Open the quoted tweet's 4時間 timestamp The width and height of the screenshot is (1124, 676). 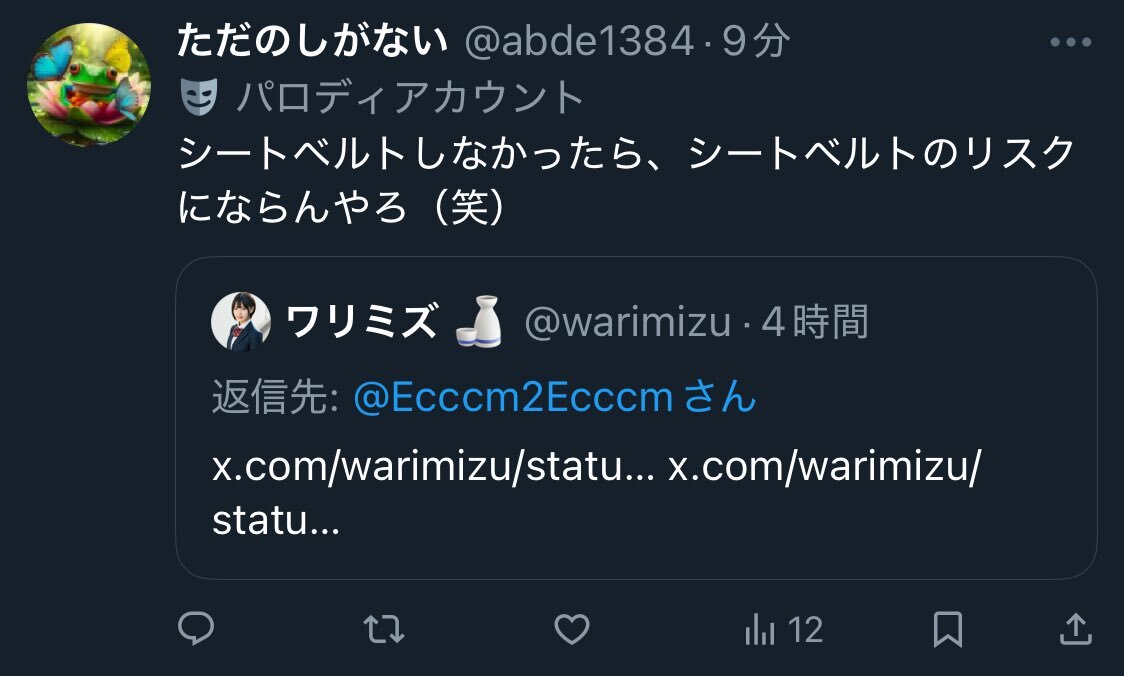[x=815, y=321]
